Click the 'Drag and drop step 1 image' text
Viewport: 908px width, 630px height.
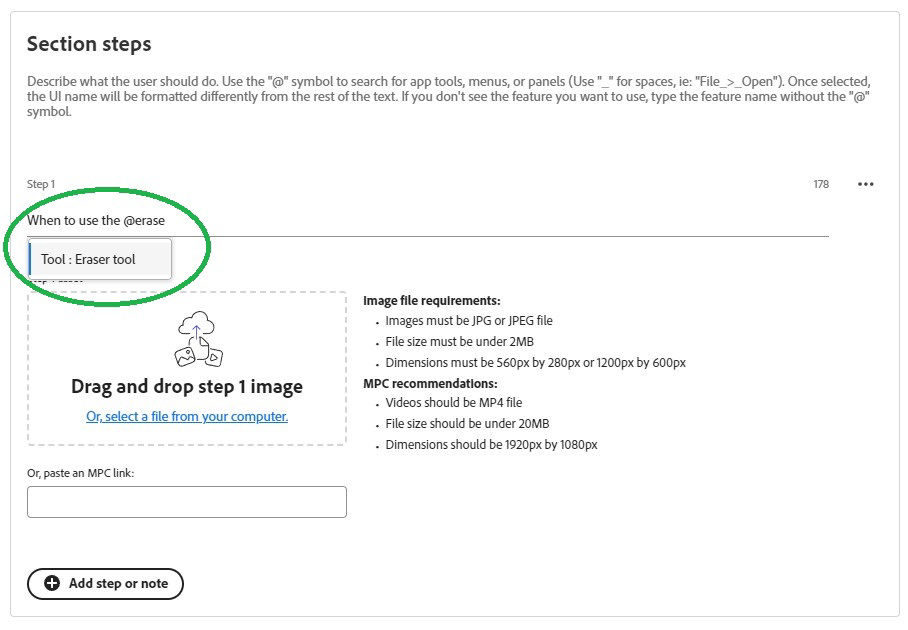(x=186, y=386)
